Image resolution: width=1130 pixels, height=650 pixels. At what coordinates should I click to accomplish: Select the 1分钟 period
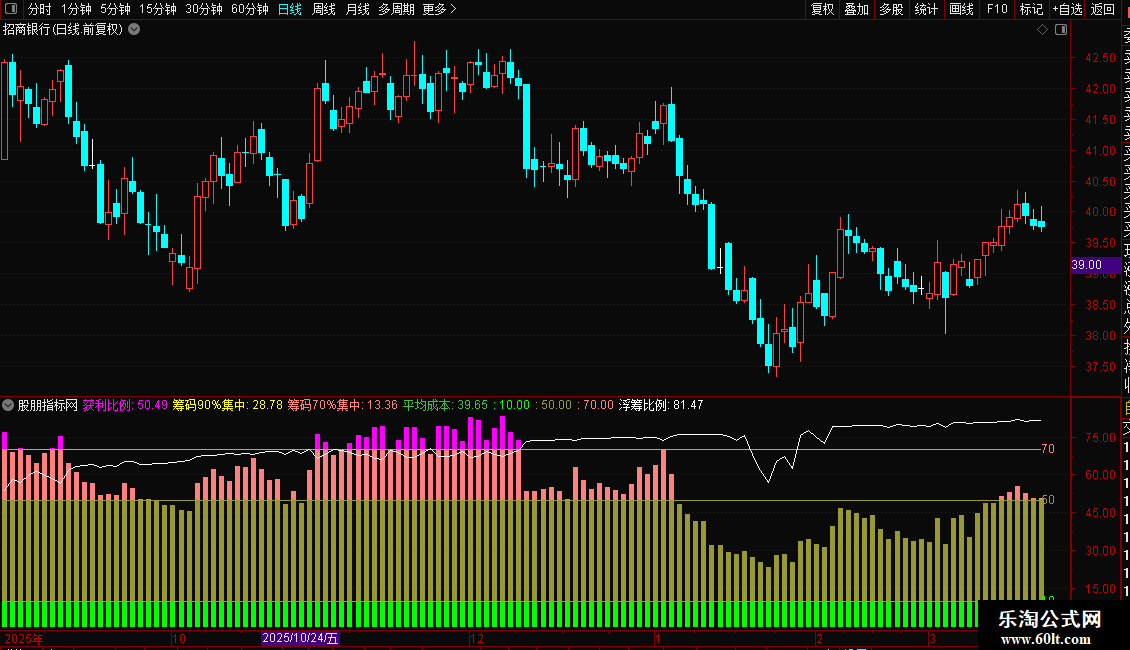76,9
